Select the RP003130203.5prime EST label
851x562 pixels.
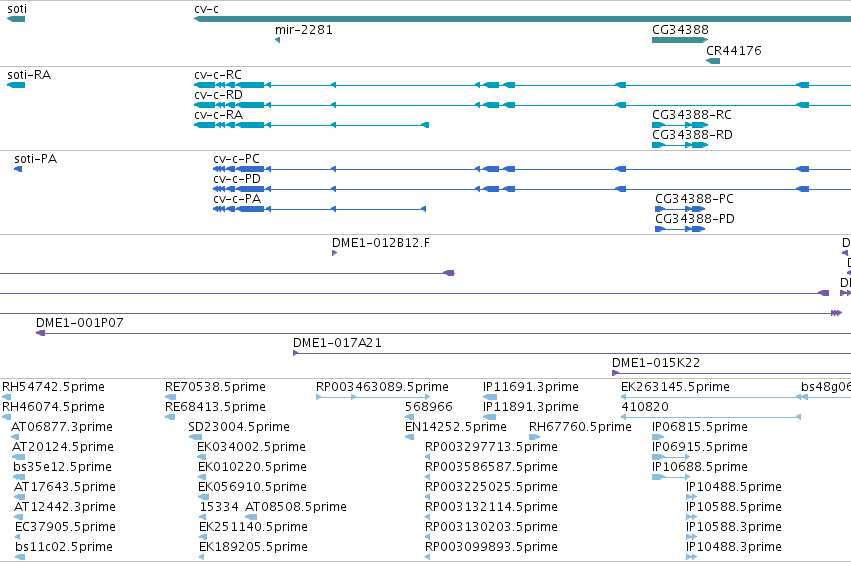tap(492, 528)
